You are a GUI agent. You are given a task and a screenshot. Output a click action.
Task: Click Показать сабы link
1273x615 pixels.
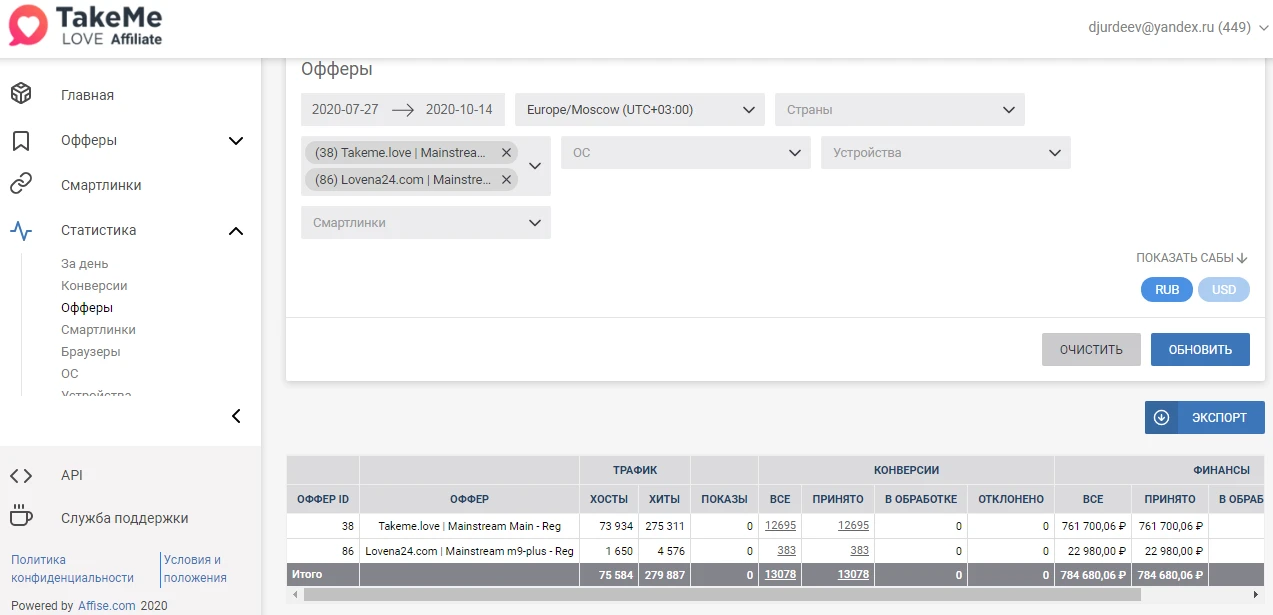coord(1192,258)
